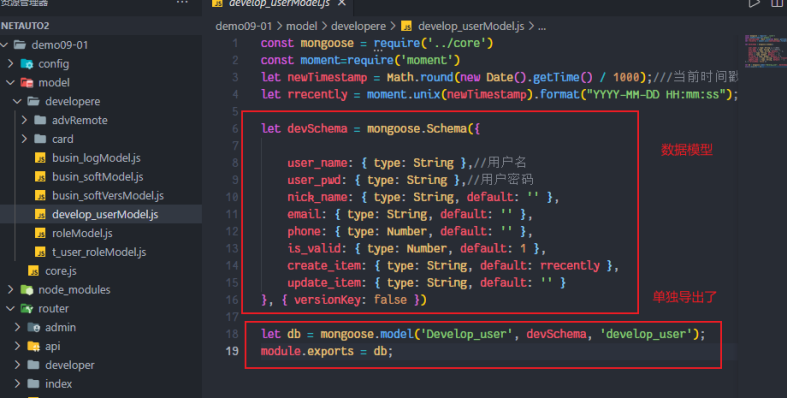Click line number 6 in gutter
787x398 pixels.
pyautogui.click(x=235, y=128)
